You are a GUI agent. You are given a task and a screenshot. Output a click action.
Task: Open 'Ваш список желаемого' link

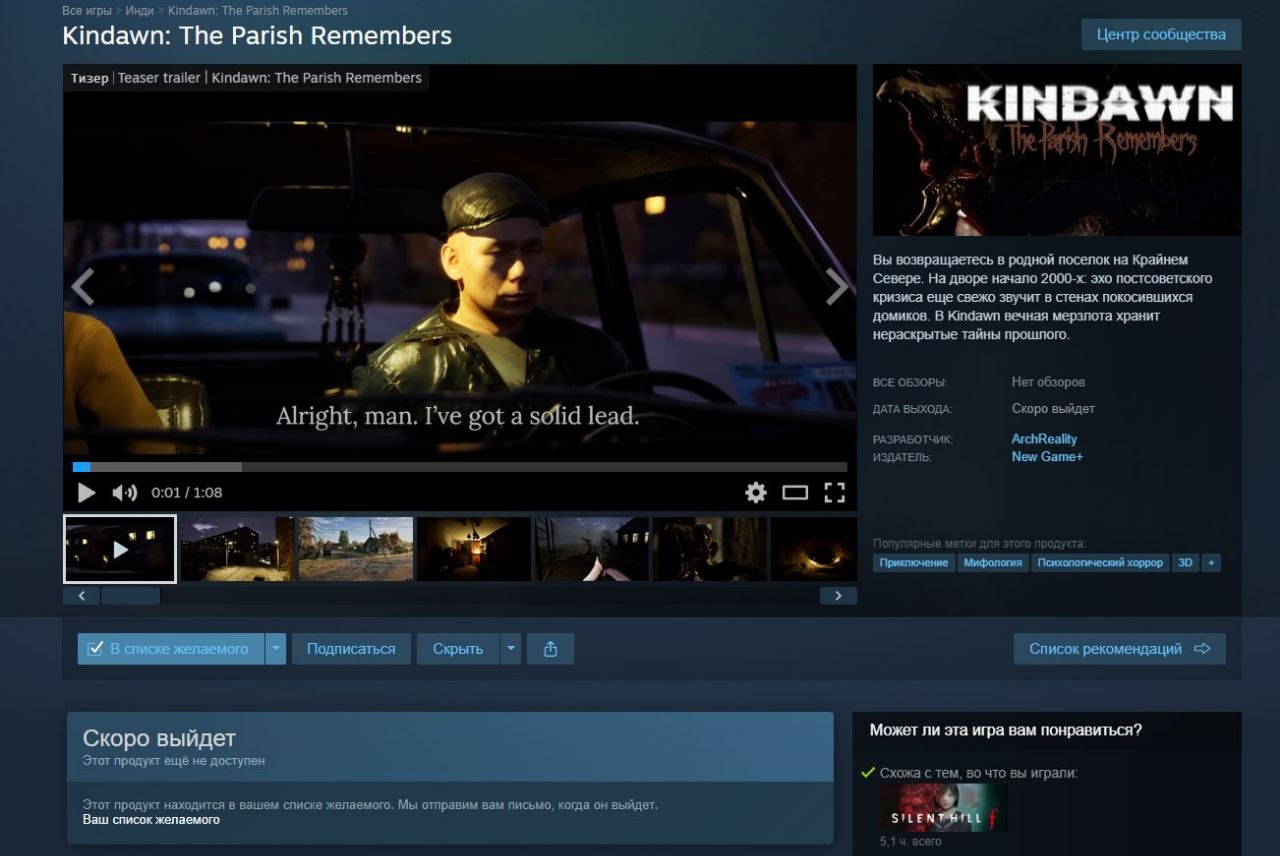pos(151,820)
